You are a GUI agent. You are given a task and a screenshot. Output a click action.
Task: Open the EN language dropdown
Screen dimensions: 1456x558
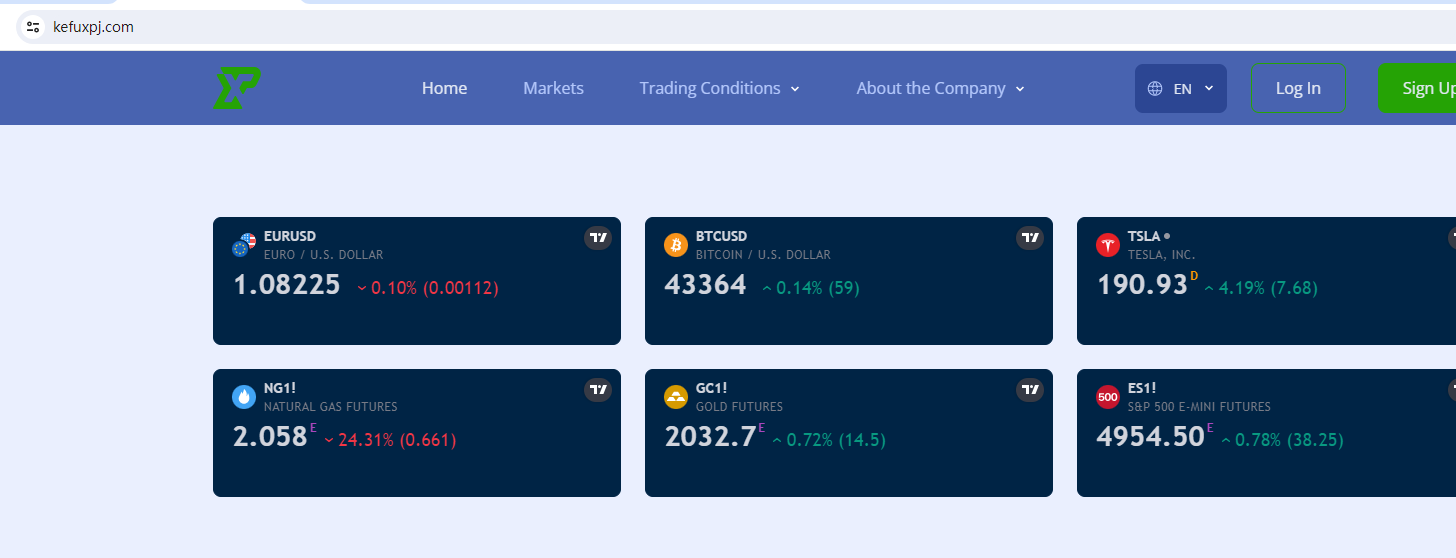[1181, 88]
